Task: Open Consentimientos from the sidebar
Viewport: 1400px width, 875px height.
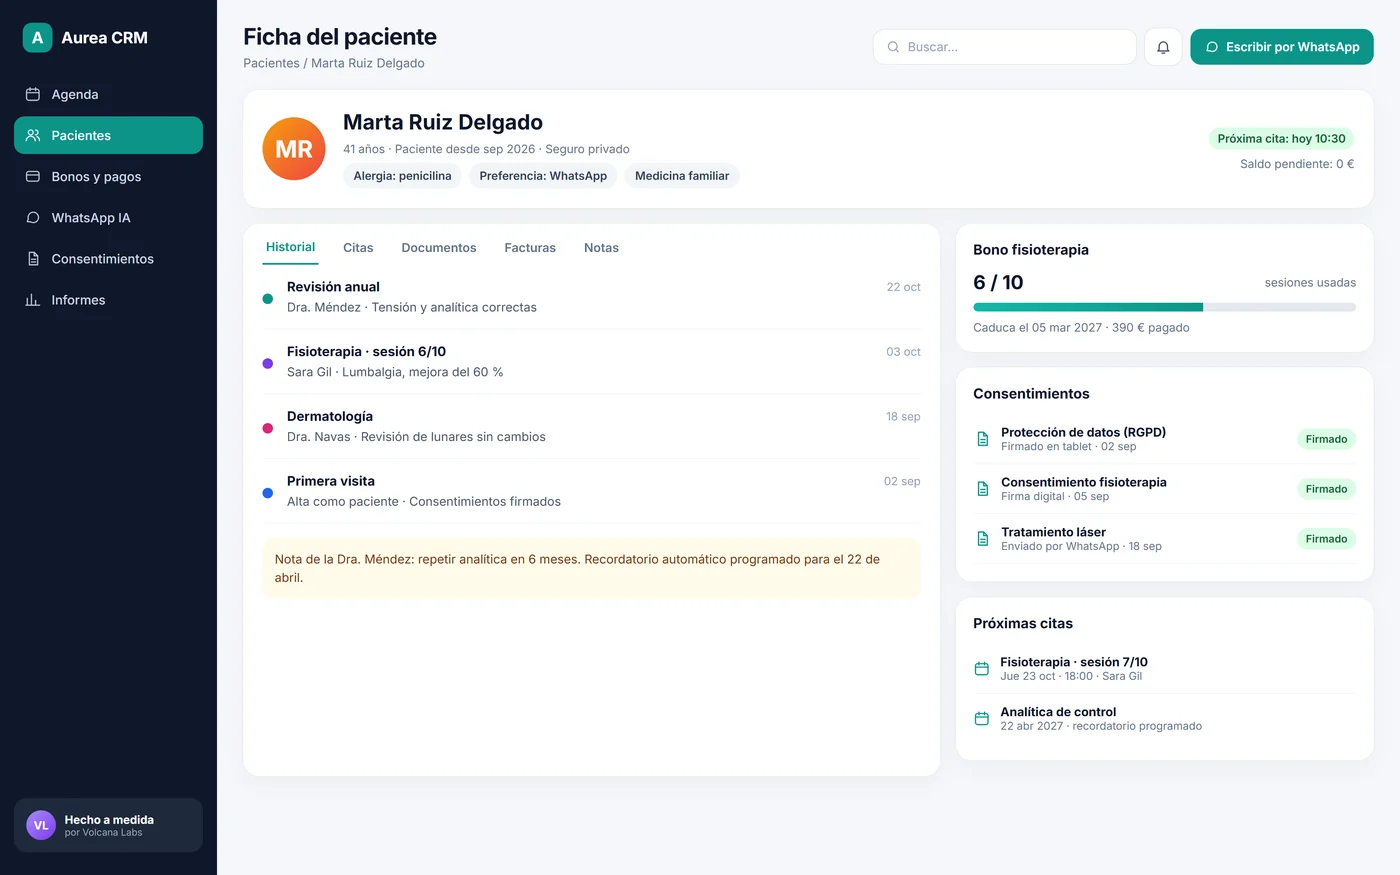Action: tap(108, 258)
